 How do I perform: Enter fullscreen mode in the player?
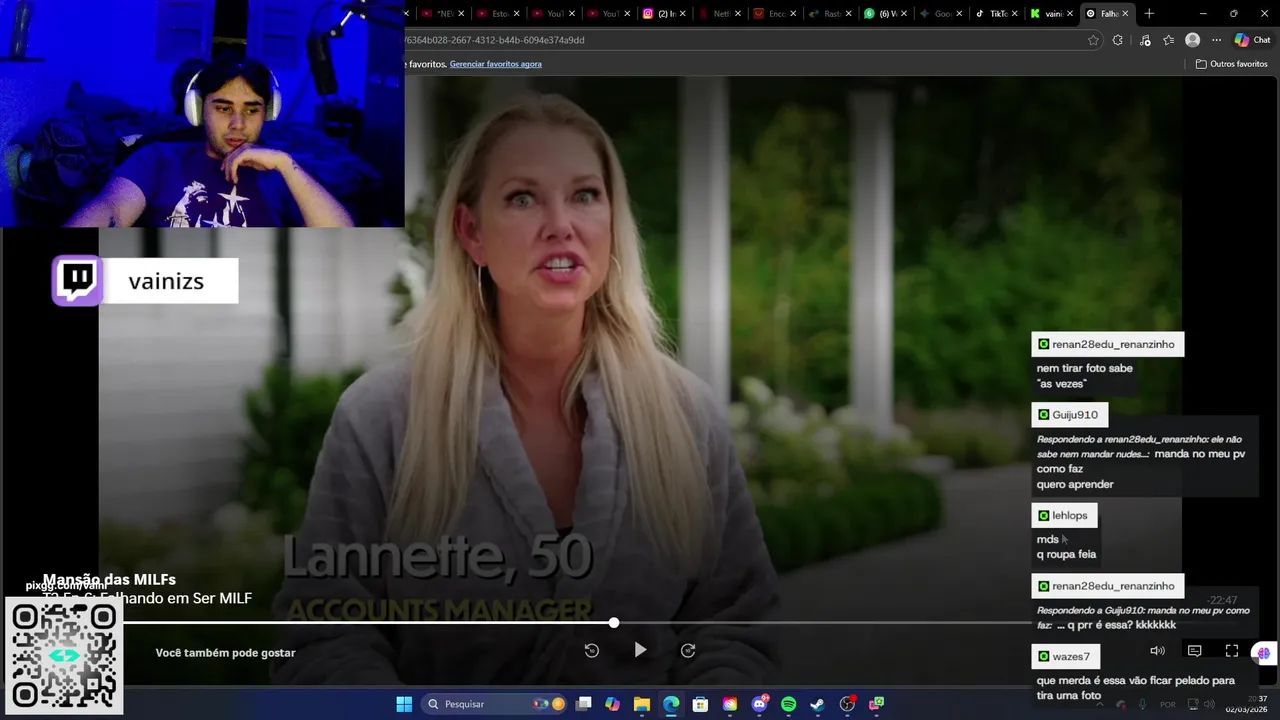click(1232, 651)
